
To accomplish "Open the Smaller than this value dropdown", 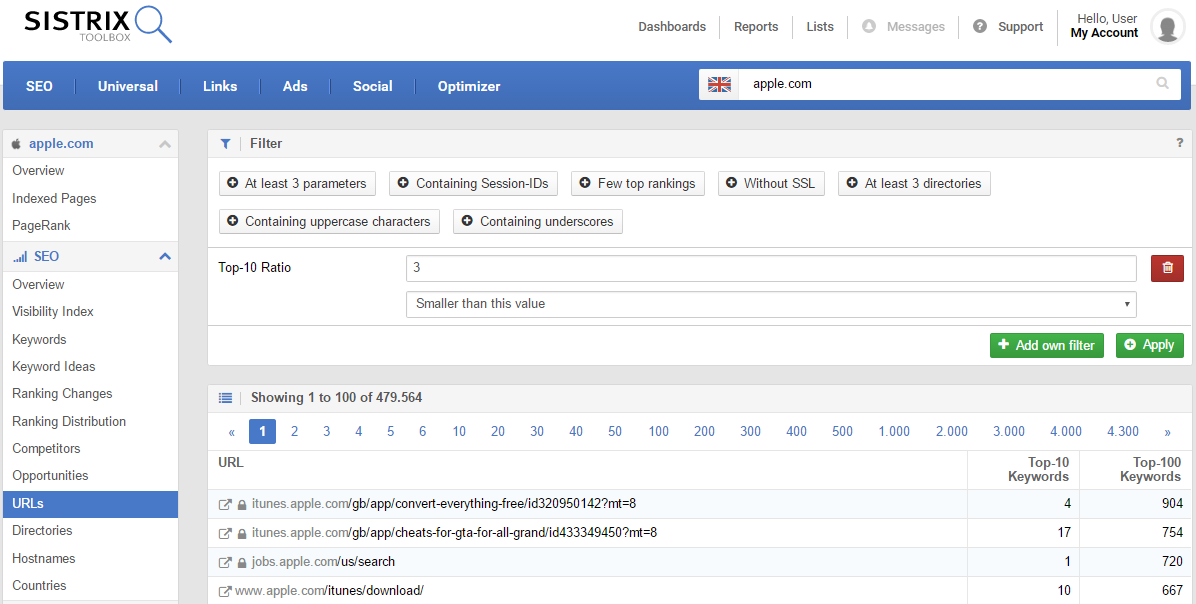I will pos(770,304).
